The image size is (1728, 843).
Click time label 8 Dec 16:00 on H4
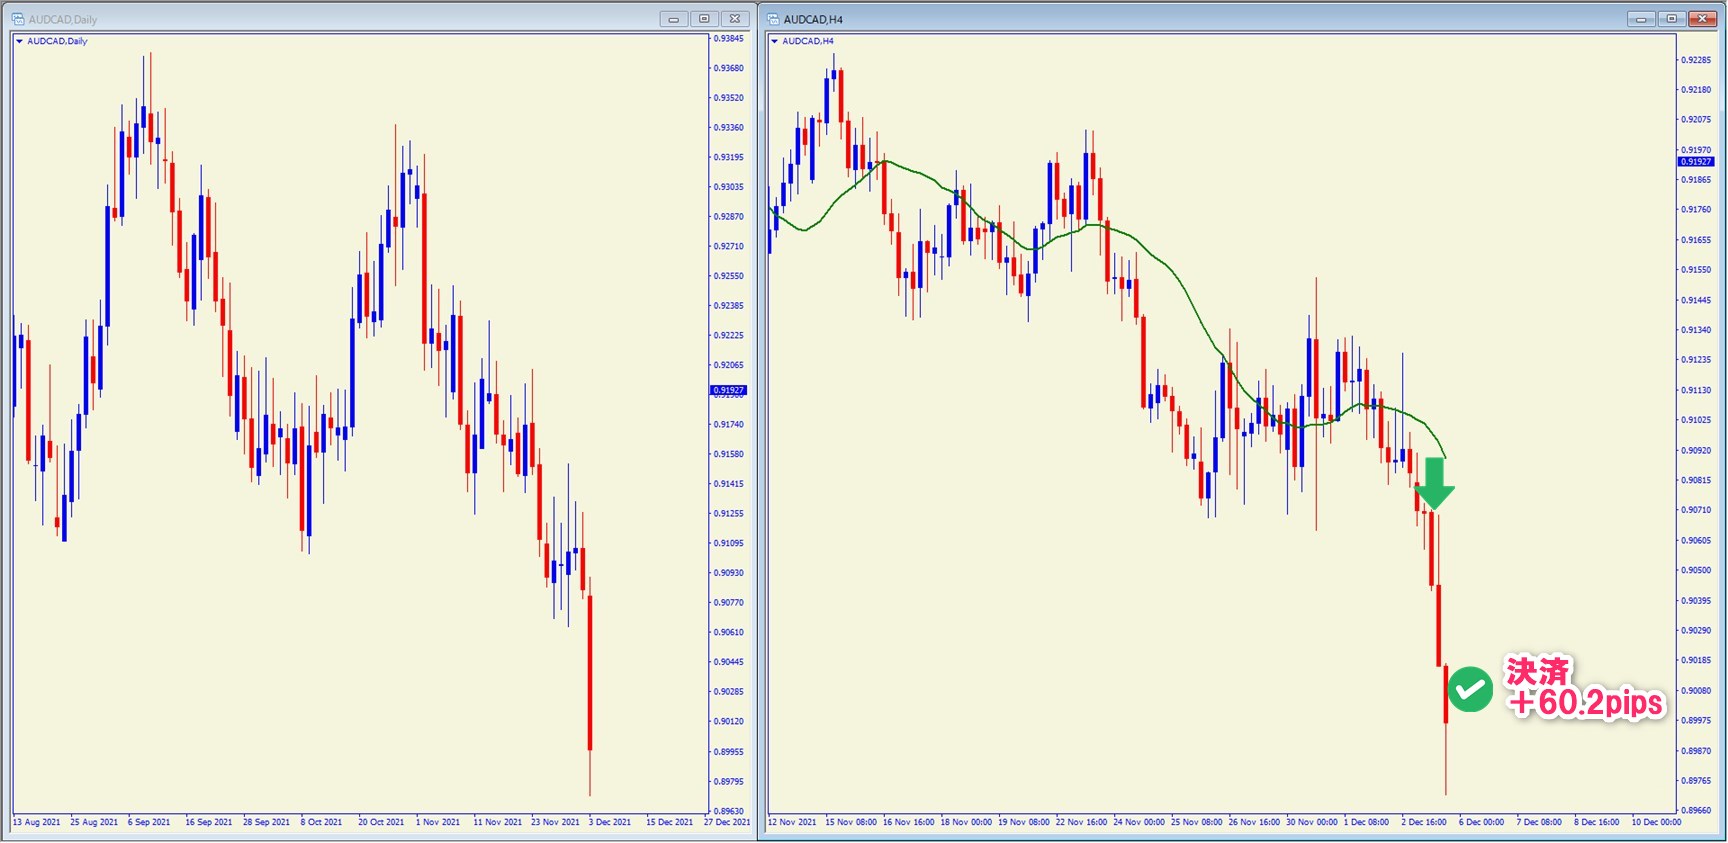pos(1596,822)
